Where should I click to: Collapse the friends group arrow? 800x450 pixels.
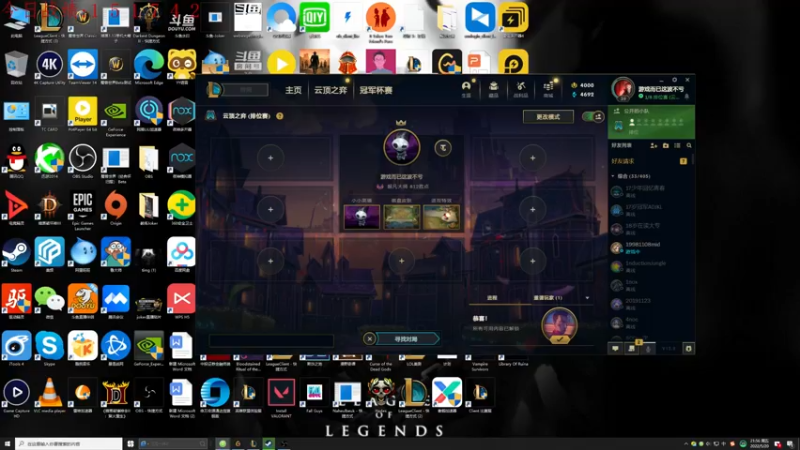tap(613, 176)
